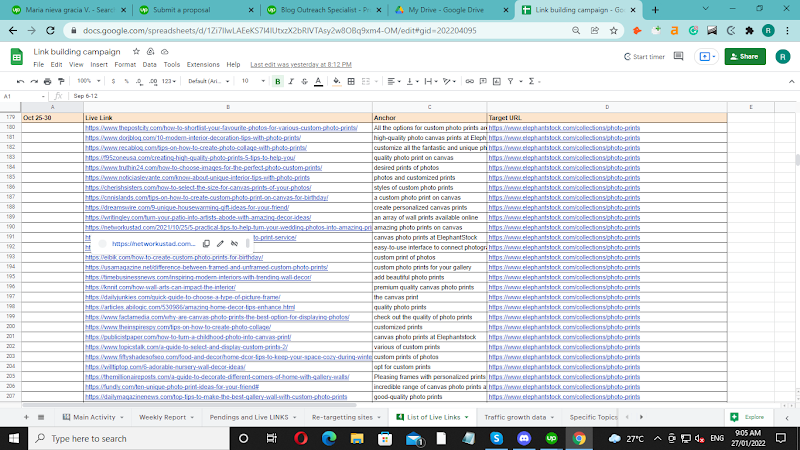
Task: Toggle Bold formatting
Action: click(278, 81)
